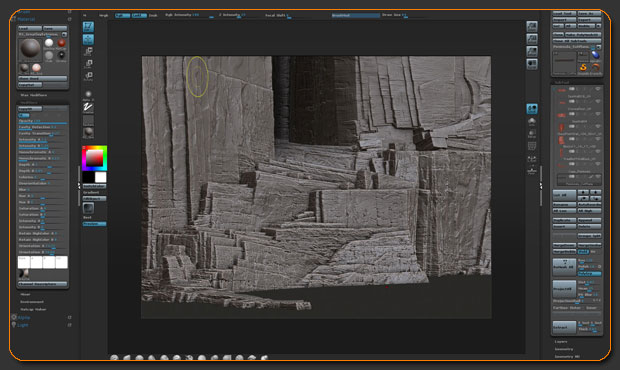Click the ReMesh All button

[564, 267]
